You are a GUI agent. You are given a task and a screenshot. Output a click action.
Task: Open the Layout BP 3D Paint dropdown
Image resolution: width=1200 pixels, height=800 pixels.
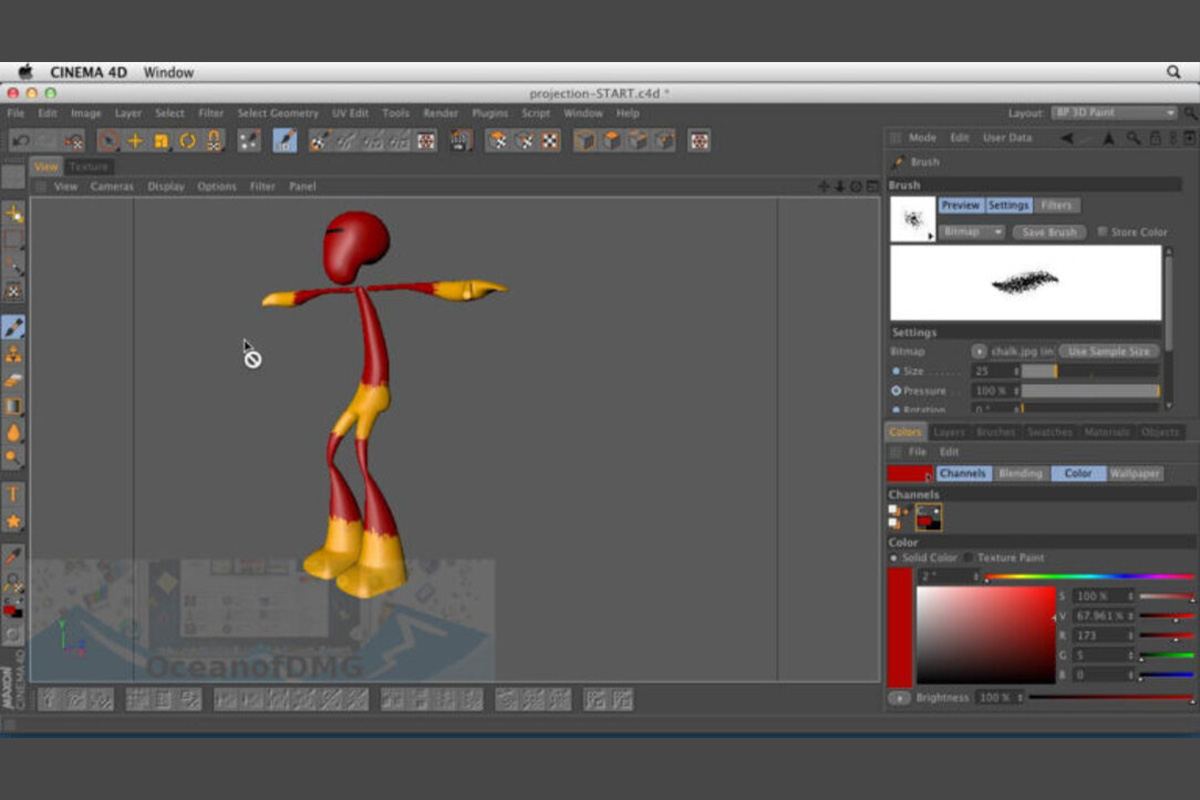1115,113
